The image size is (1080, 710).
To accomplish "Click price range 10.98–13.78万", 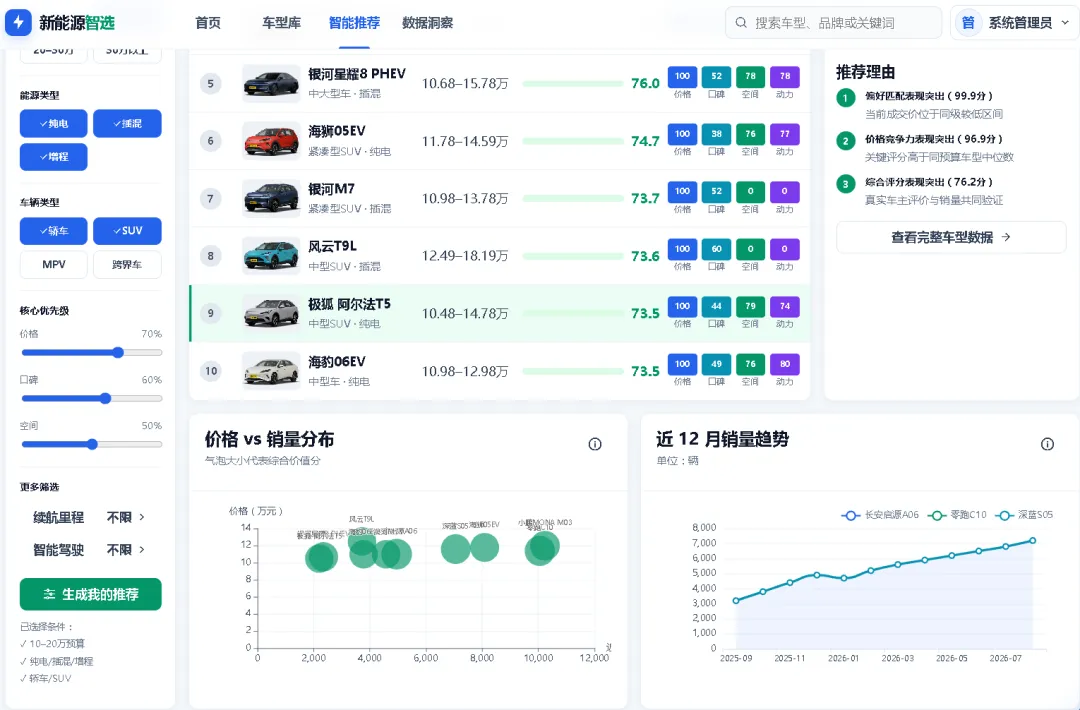I will pyautogui.click(x=465, y=198).
